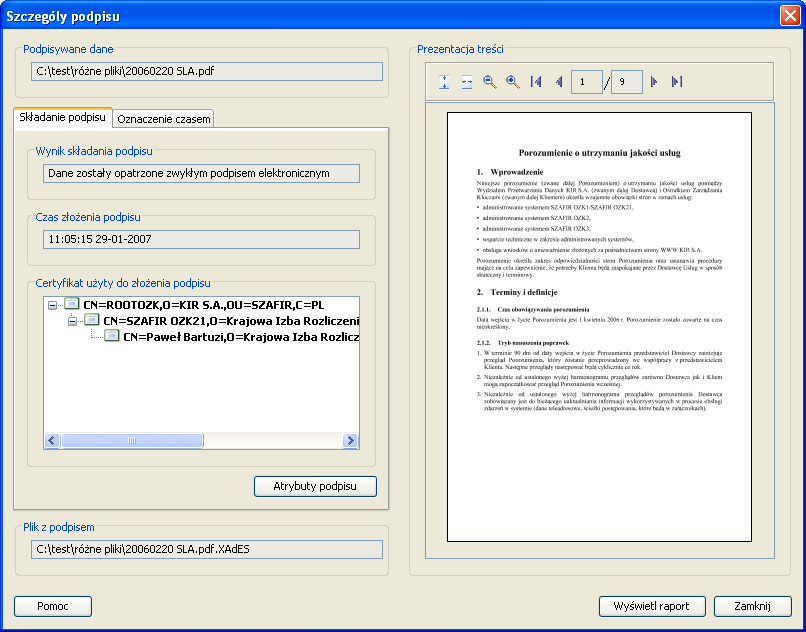Switch to Składanie podpisu tab
This screenshot has height=632, width=806.
point(63,117)
